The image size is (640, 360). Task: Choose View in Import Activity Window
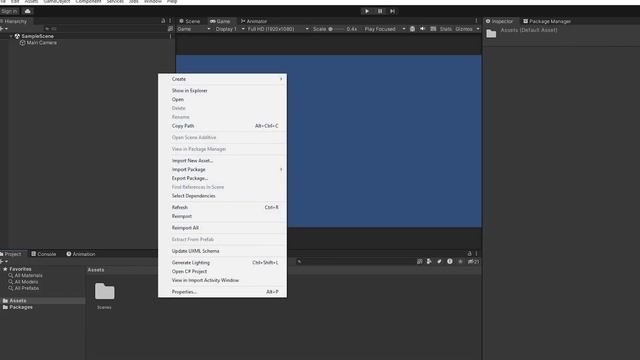point(222,280)
